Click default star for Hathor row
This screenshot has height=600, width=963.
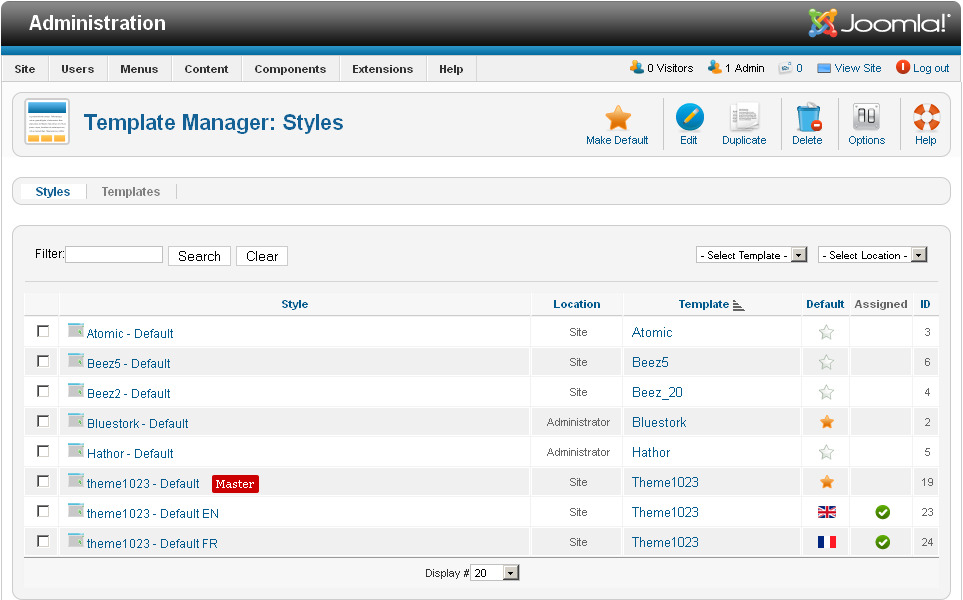point(827,452)
